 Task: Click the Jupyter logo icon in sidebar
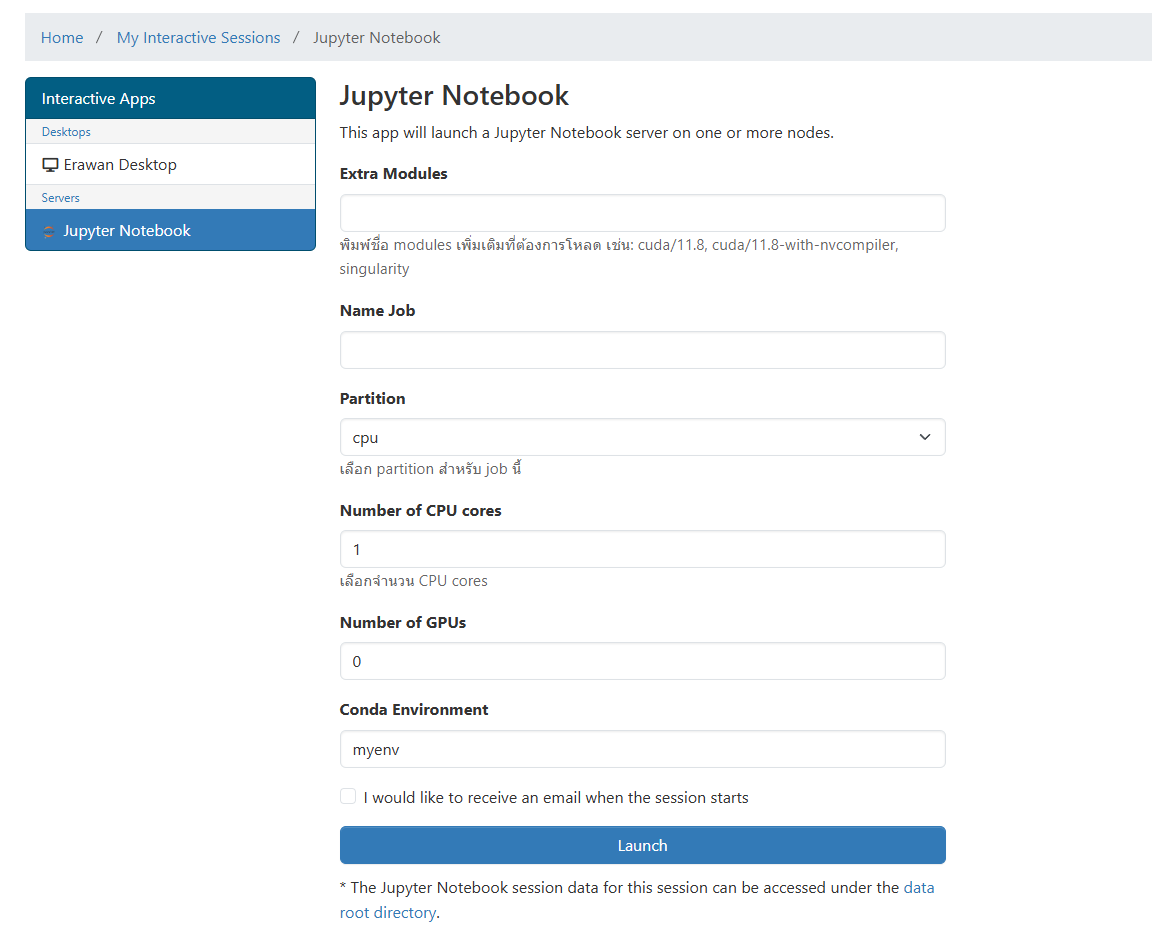pyautogui.click(x=50, y=231)
